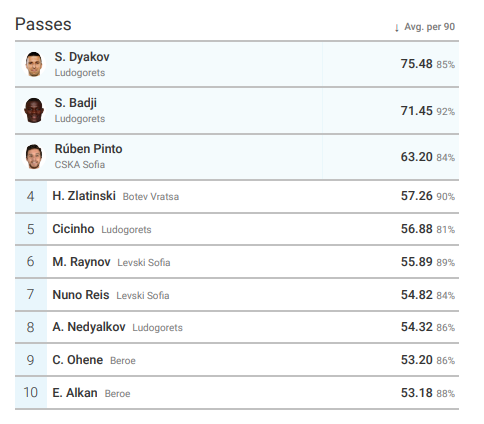The height and width of the screenshot is (424, 484).
Task: Open Rúben Pinto player name link
Action: (88, 149)
